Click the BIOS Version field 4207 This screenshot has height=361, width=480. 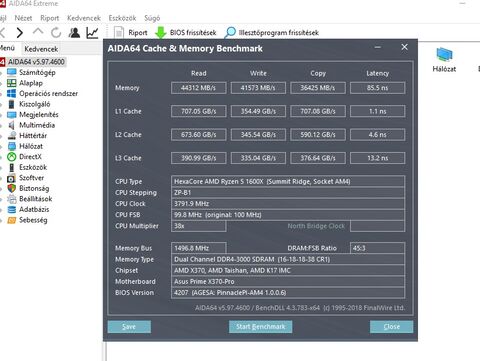pyautogui.click(x=288, y=293)
